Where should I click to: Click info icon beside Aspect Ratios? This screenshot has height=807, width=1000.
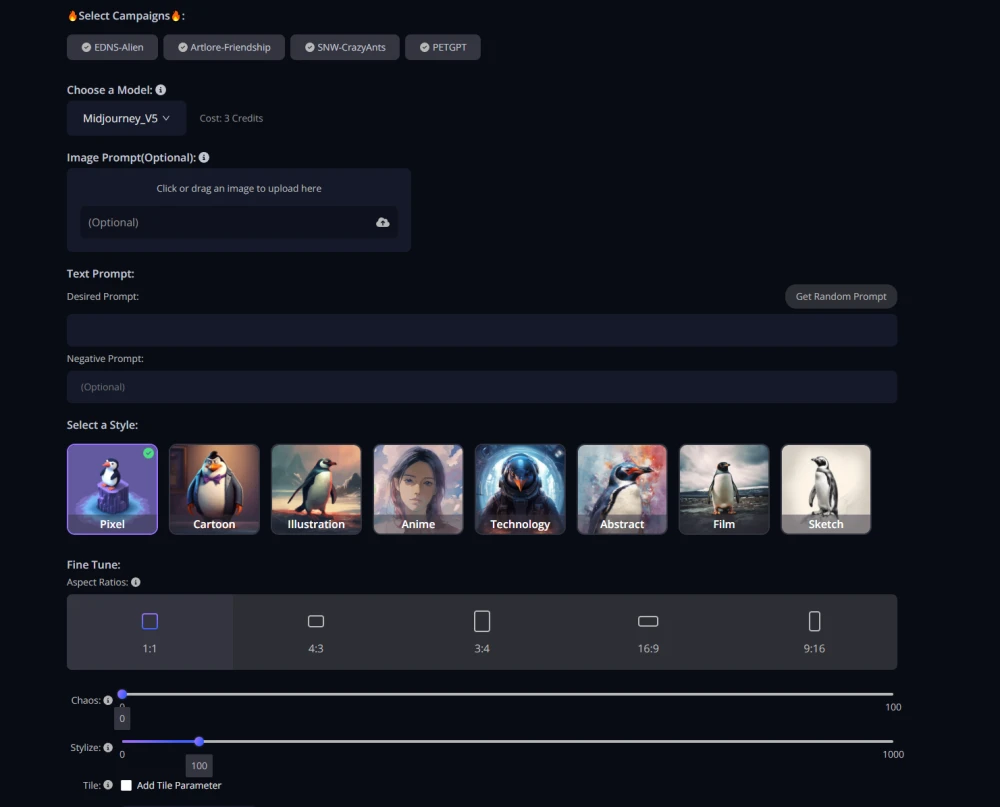tap(136, 582)
